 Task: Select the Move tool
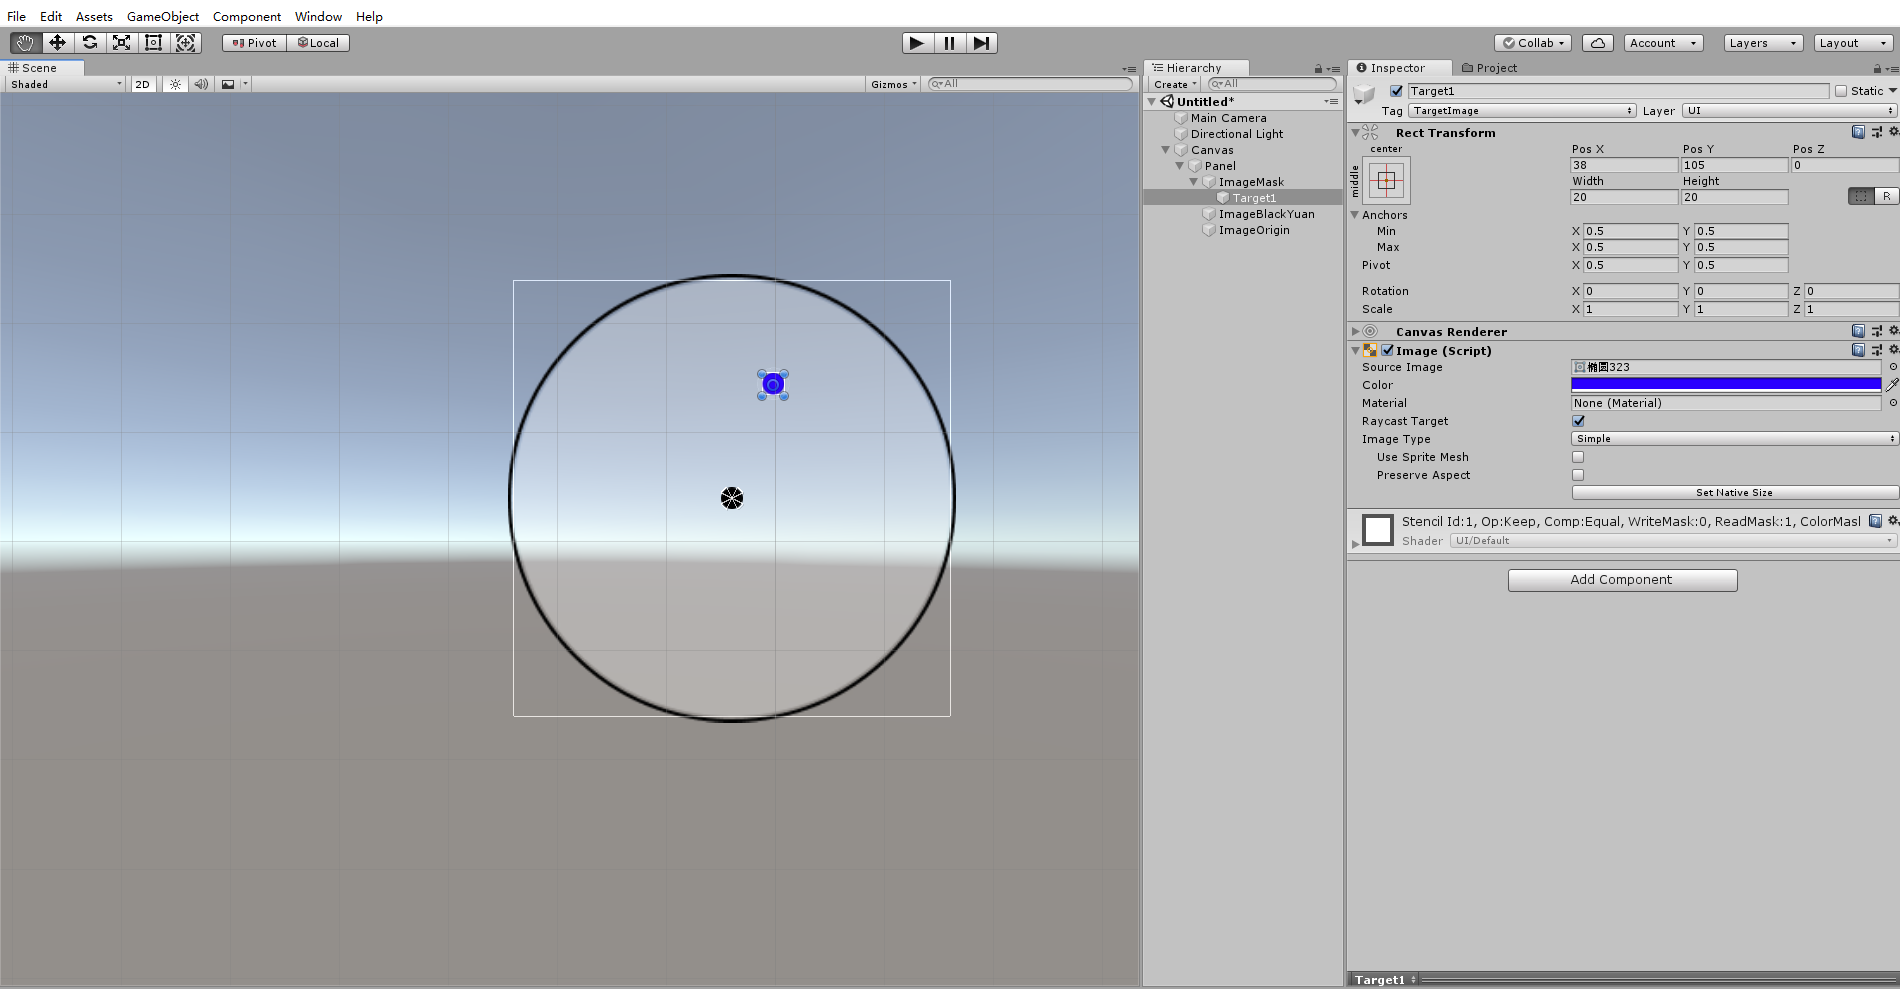click(57, 43)
